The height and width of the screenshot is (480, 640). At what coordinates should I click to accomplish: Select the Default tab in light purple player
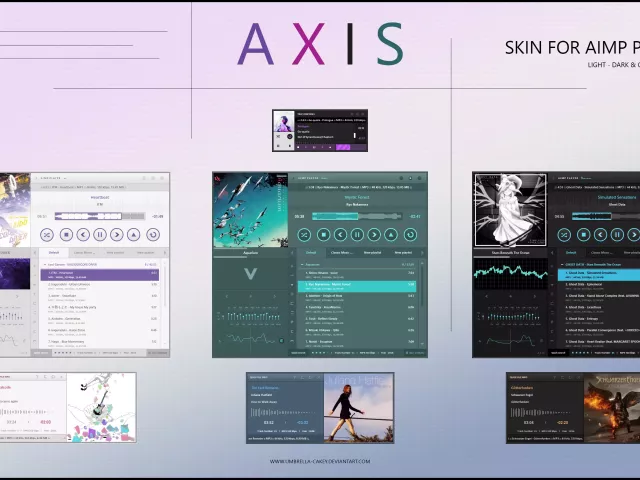coord(54,253)
